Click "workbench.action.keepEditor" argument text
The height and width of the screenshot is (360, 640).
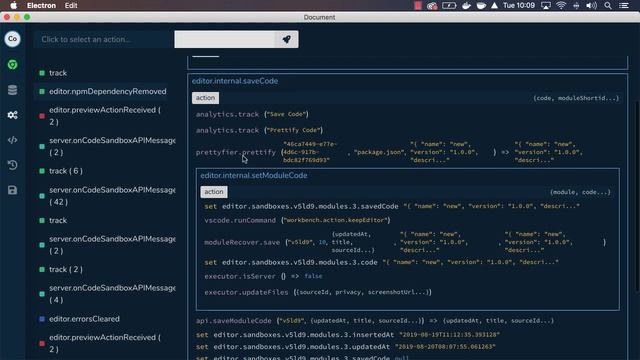point(336,220)
